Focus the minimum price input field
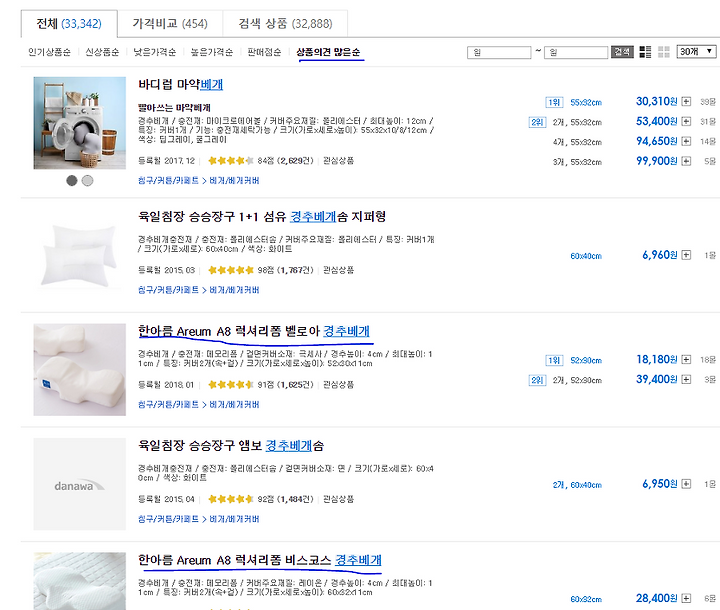 coord(499,52)
